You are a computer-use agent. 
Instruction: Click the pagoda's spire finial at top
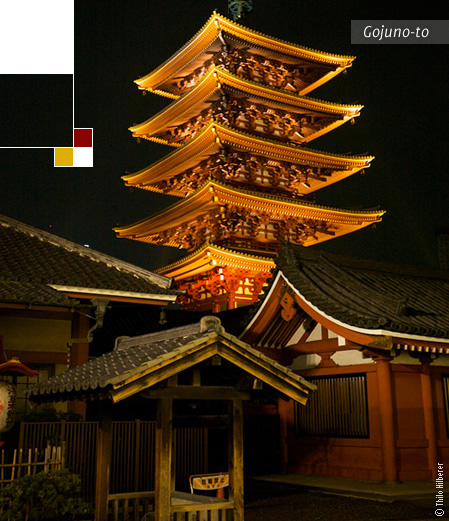[240, 9]
